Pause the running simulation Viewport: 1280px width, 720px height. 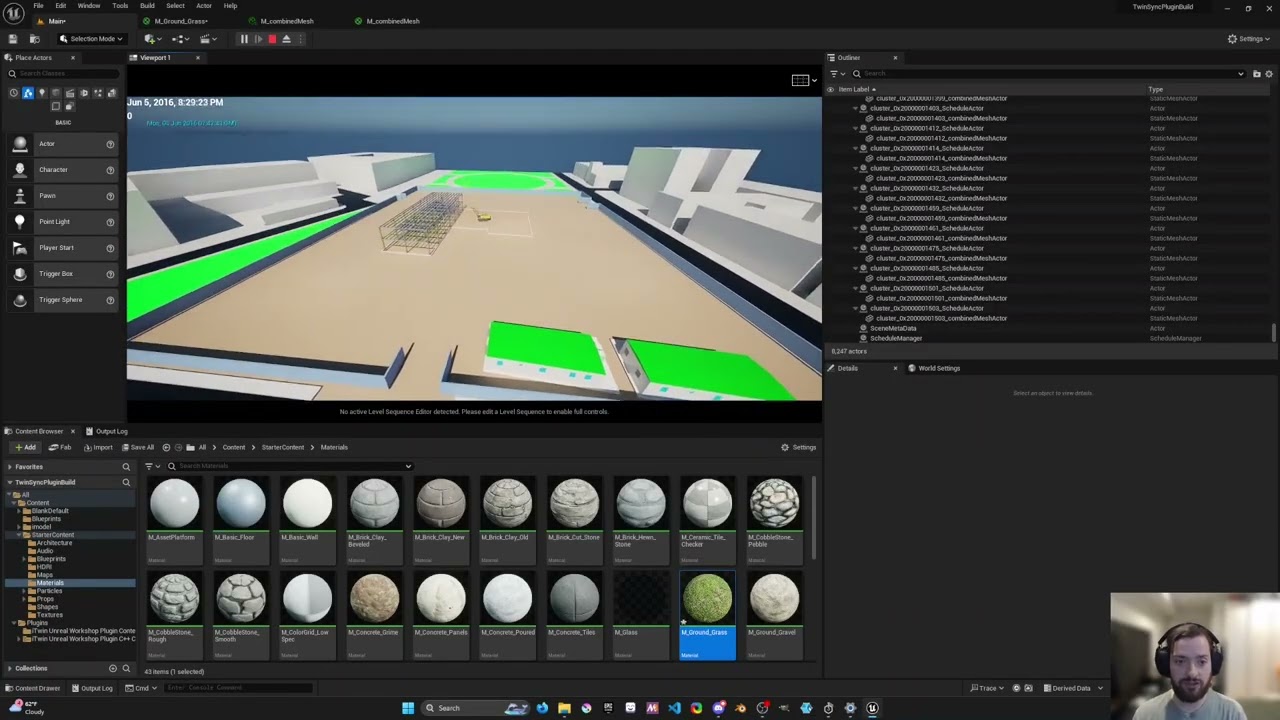pyautogui.click(x=243, y=39)
